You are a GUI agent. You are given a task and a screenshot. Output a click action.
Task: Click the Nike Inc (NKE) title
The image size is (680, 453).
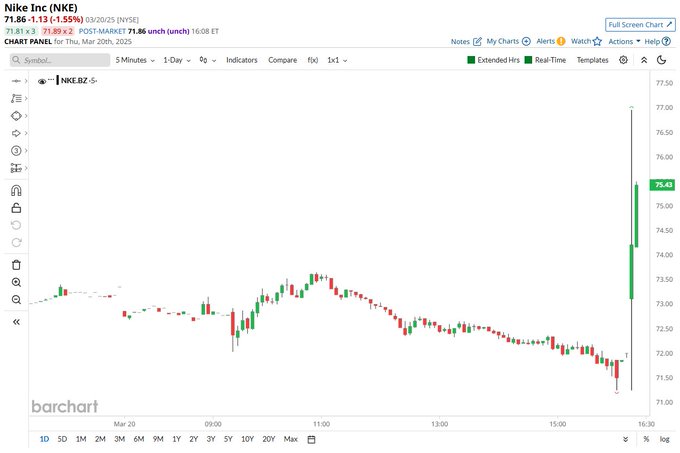click(x=41, y=8)
